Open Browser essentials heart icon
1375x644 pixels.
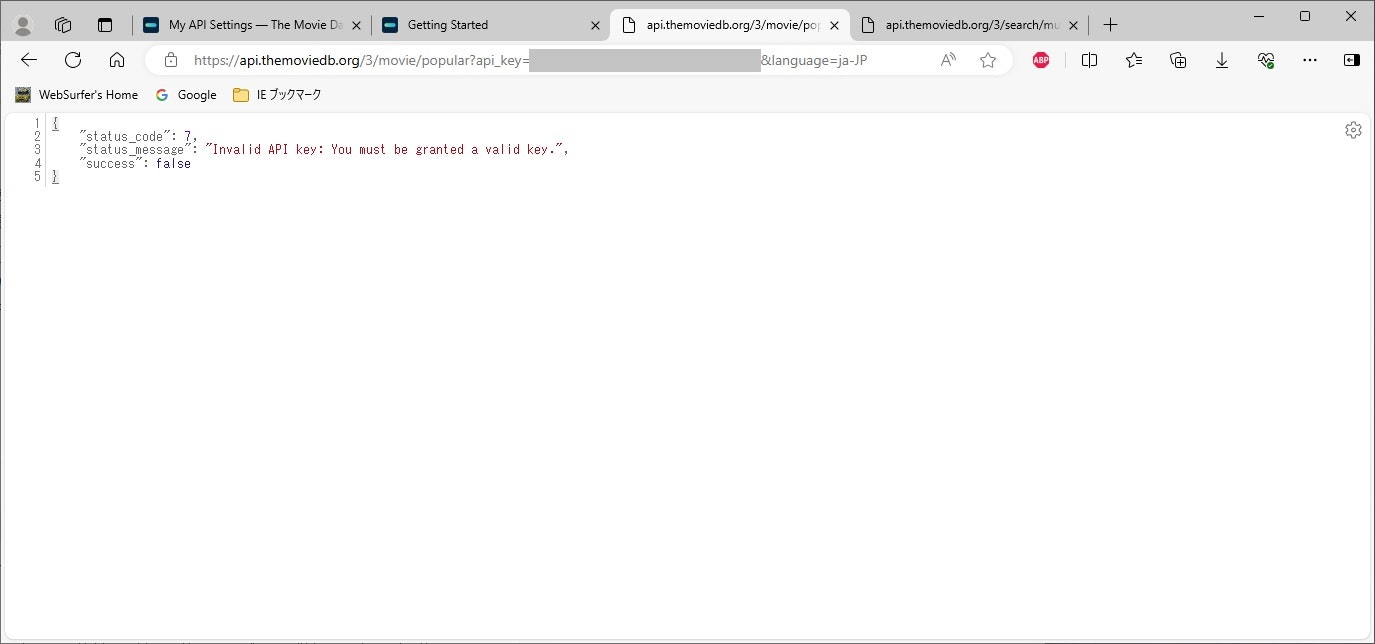(1266, 60)
